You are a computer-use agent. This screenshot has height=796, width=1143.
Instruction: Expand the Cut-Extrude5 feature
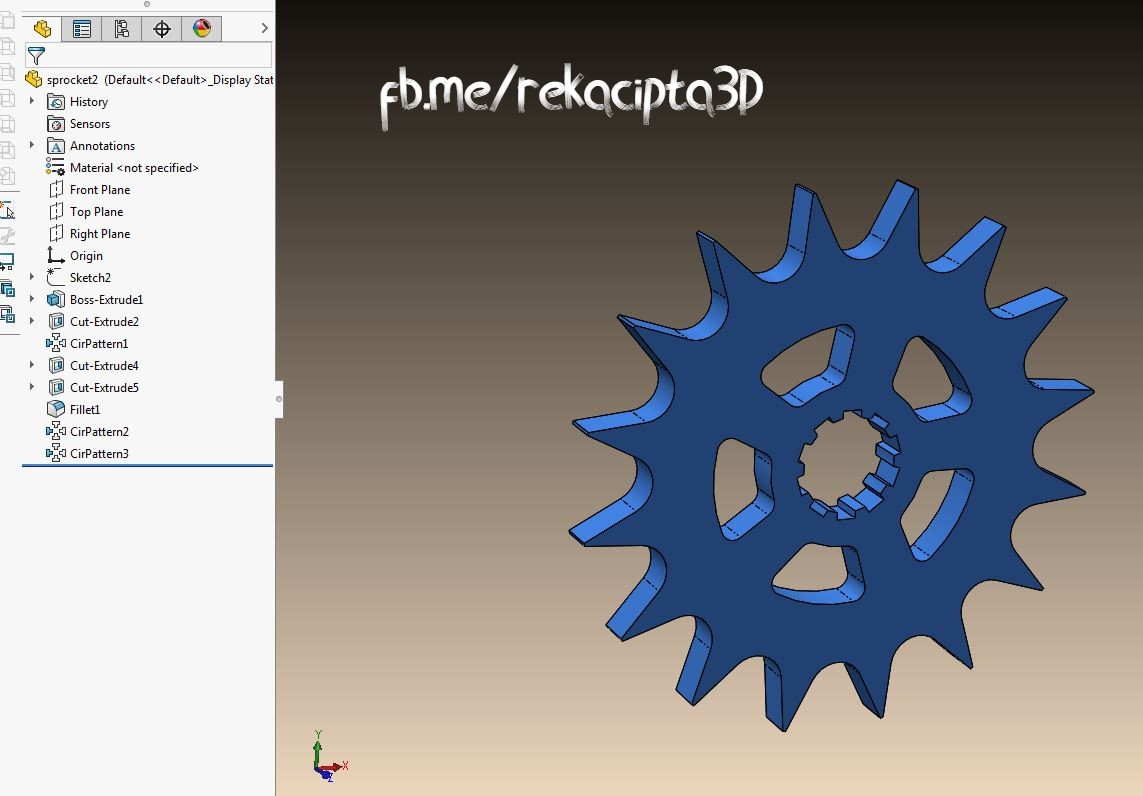coord(32,386)
